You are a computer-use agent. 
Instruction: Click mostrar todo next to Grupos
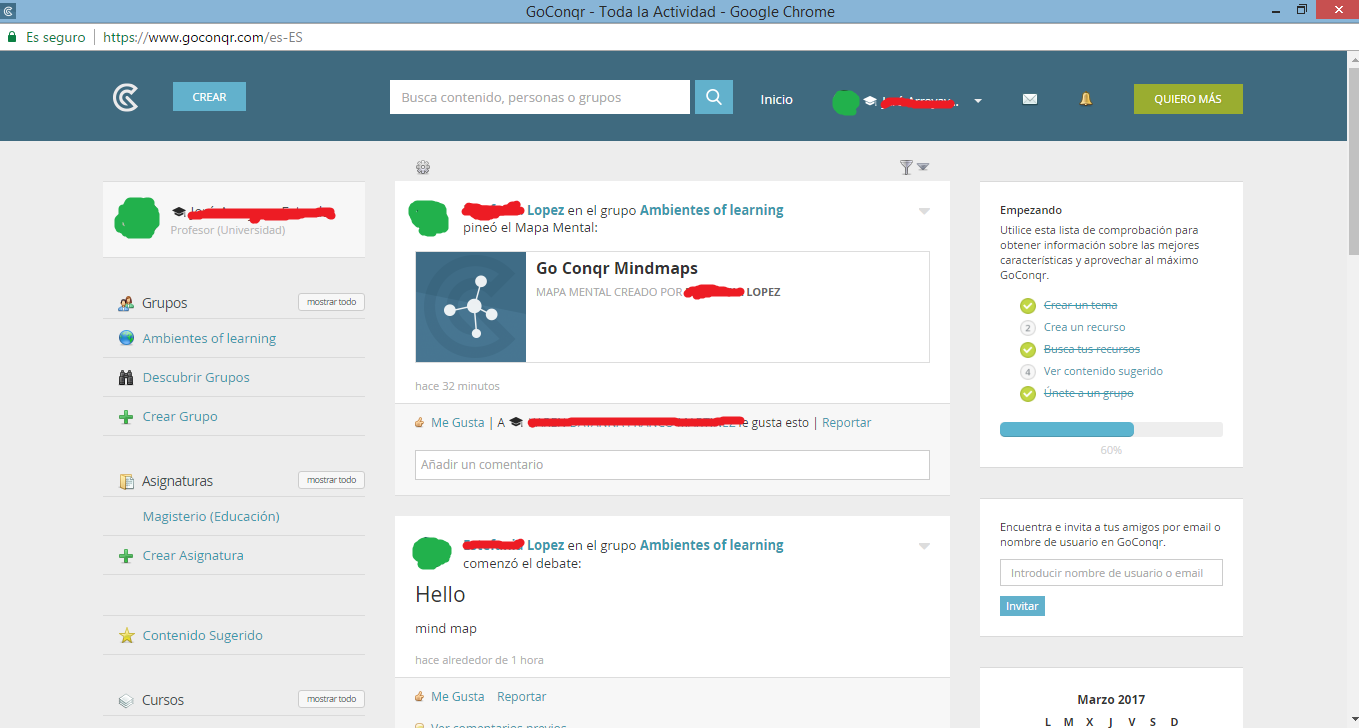tap(331, 302)
